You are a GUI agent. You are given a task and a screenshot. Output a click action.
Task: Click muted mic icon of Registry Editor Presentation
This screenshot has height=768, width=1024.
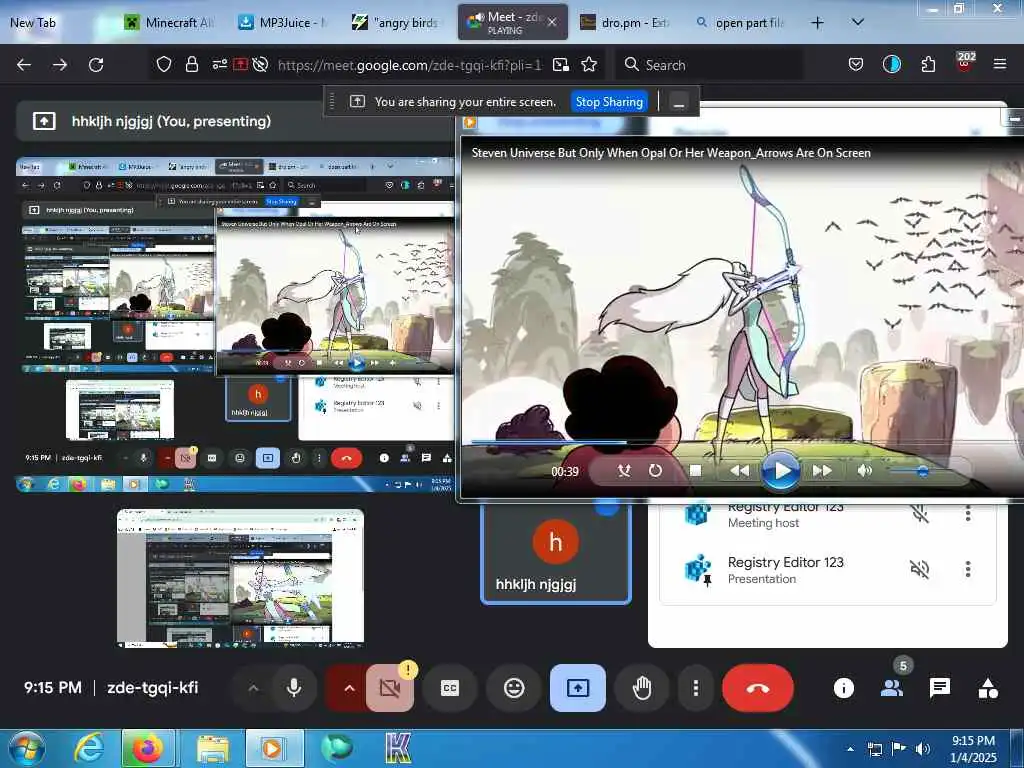click(920, 569)
